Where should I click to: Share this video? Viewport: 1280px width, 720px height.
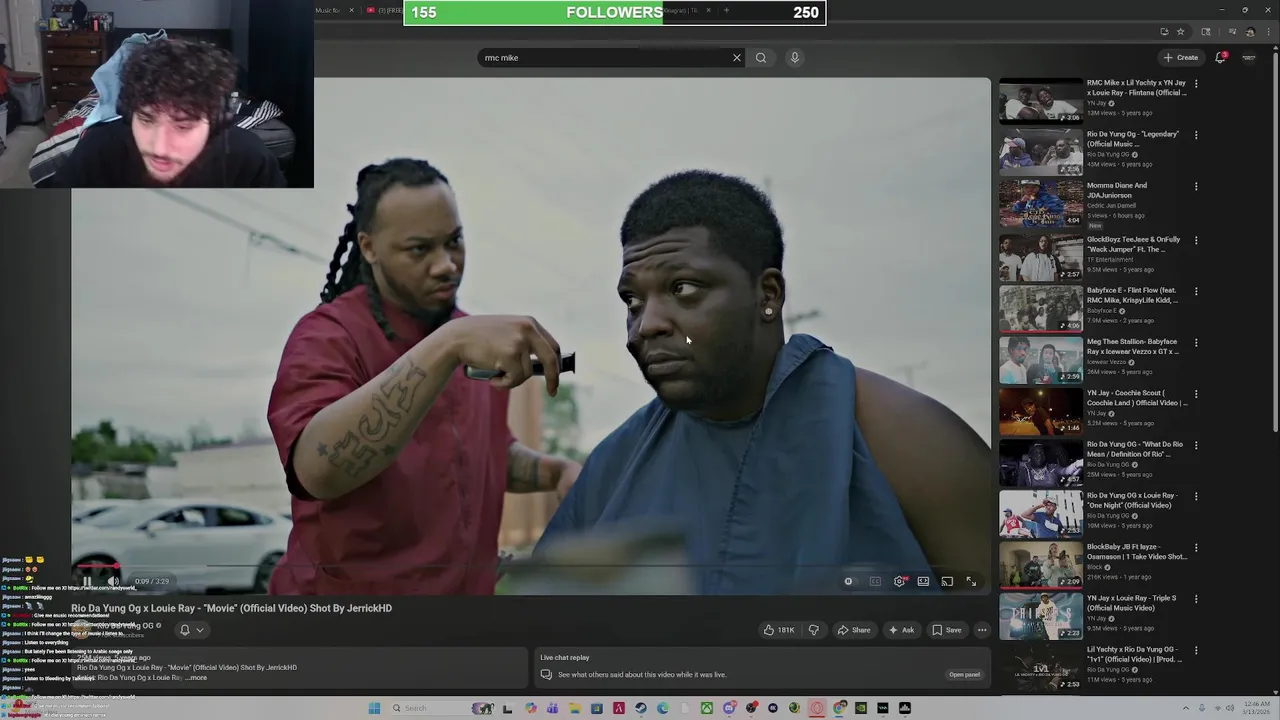click(854, 630)
